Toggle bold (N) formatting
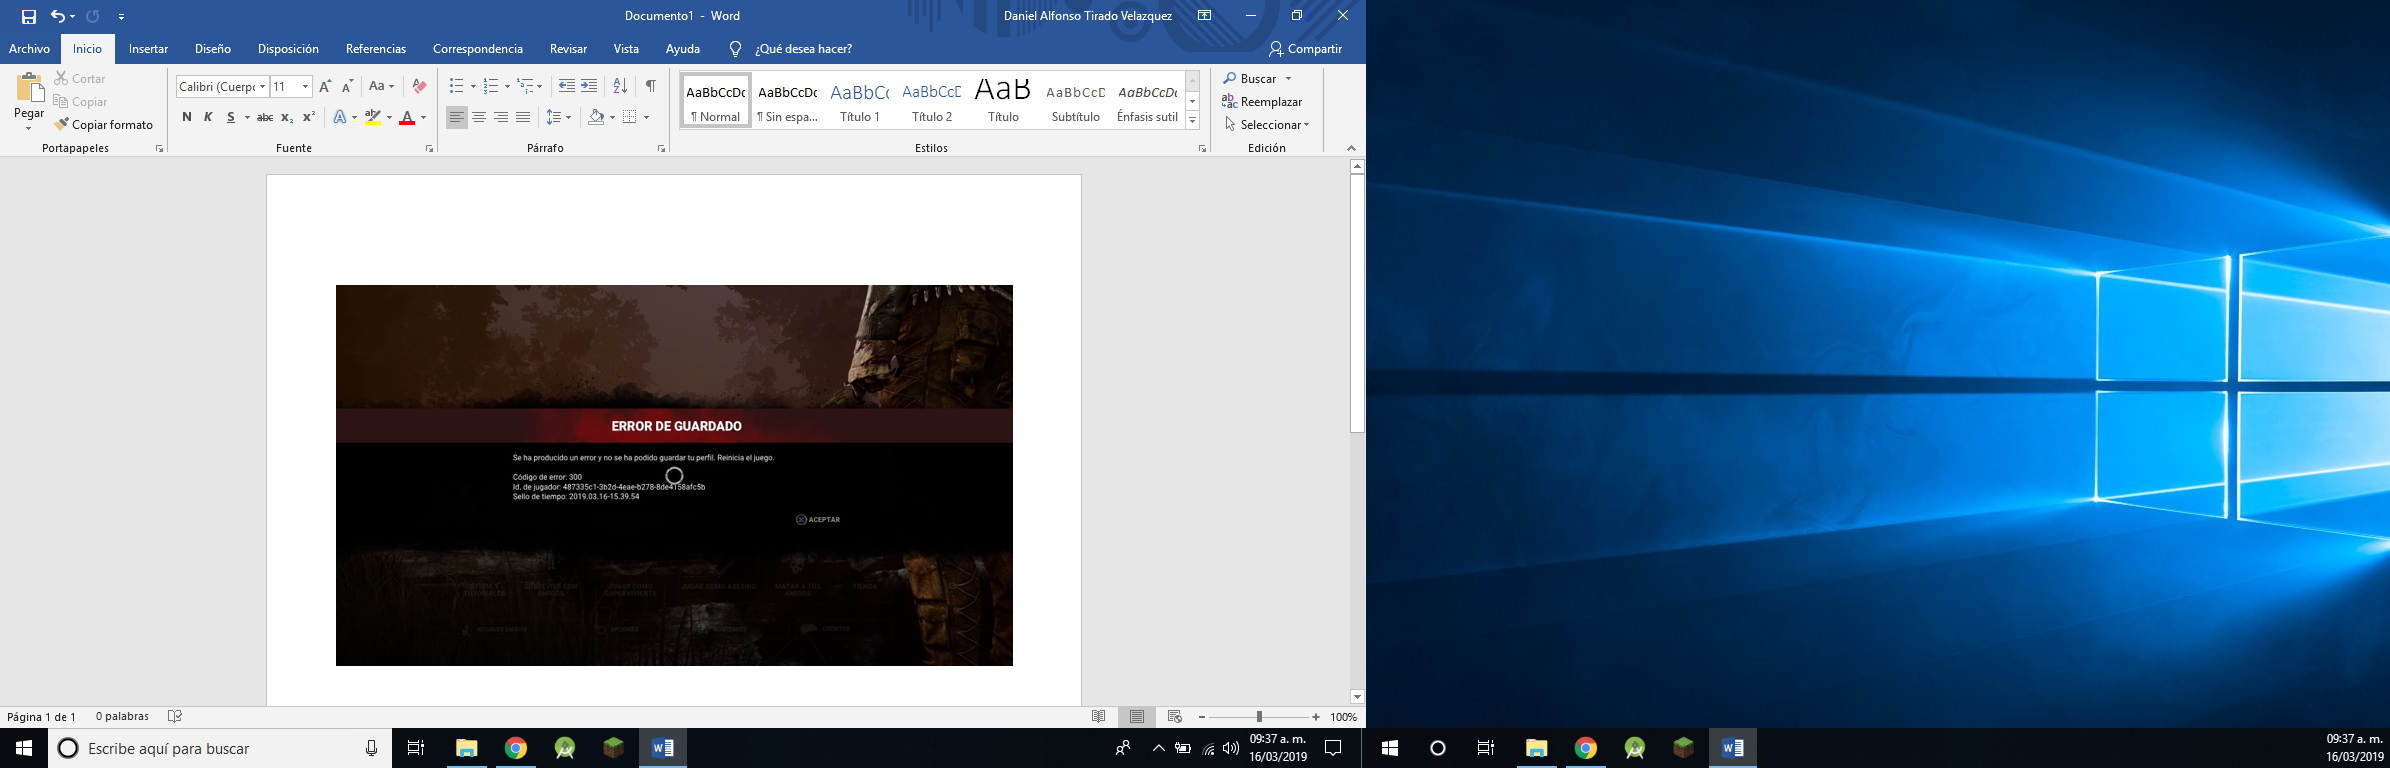The height and width of the screenshot is (768, 2390). pos(187,117)
